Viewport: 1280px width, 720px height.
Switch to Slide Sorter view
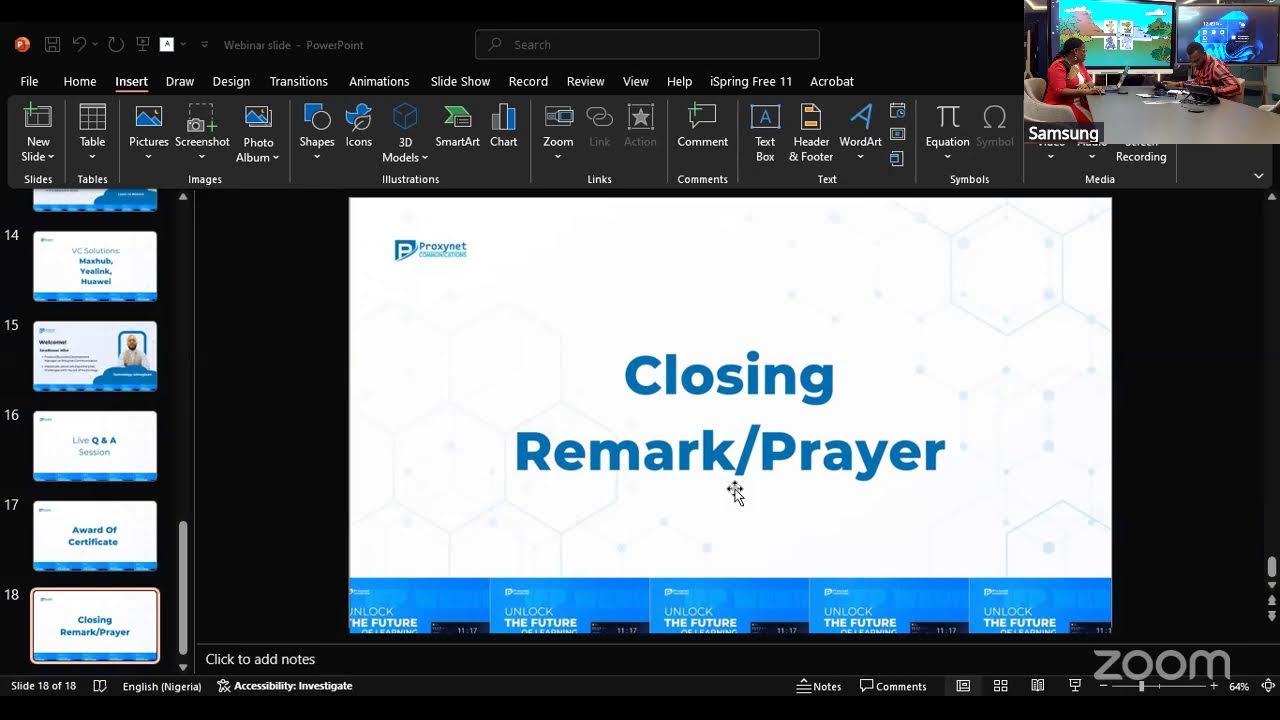coord(1000,686)
